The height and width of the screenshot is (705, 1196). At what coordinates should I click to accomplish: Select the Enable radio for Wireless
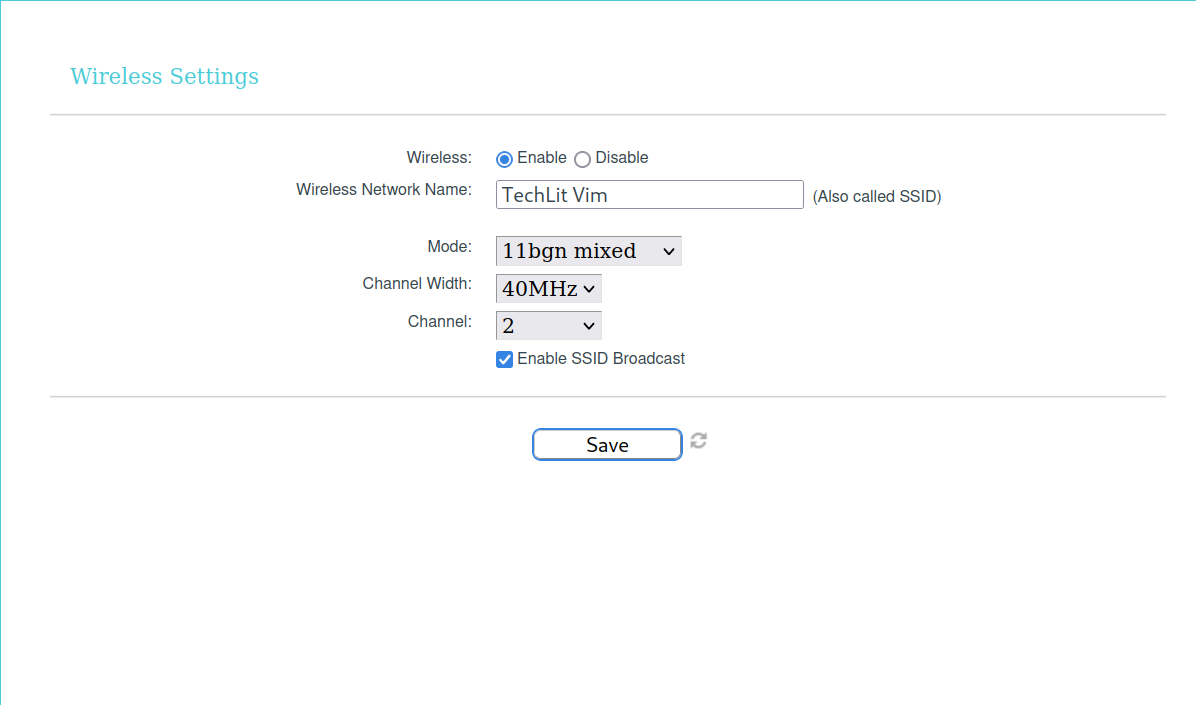coord(504,158)
